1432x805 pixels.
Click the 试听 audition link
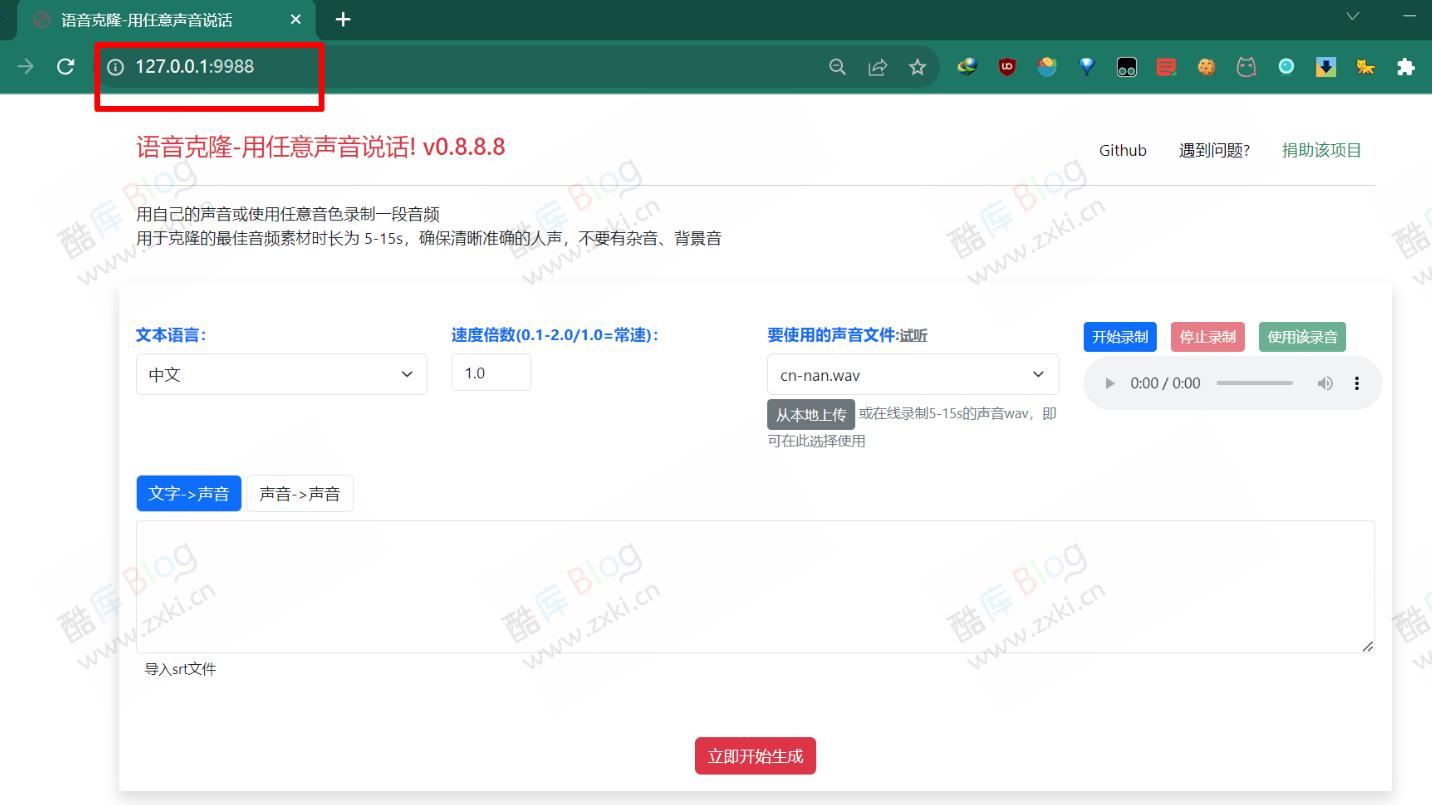pyautogui.click(x=916, y=335)
